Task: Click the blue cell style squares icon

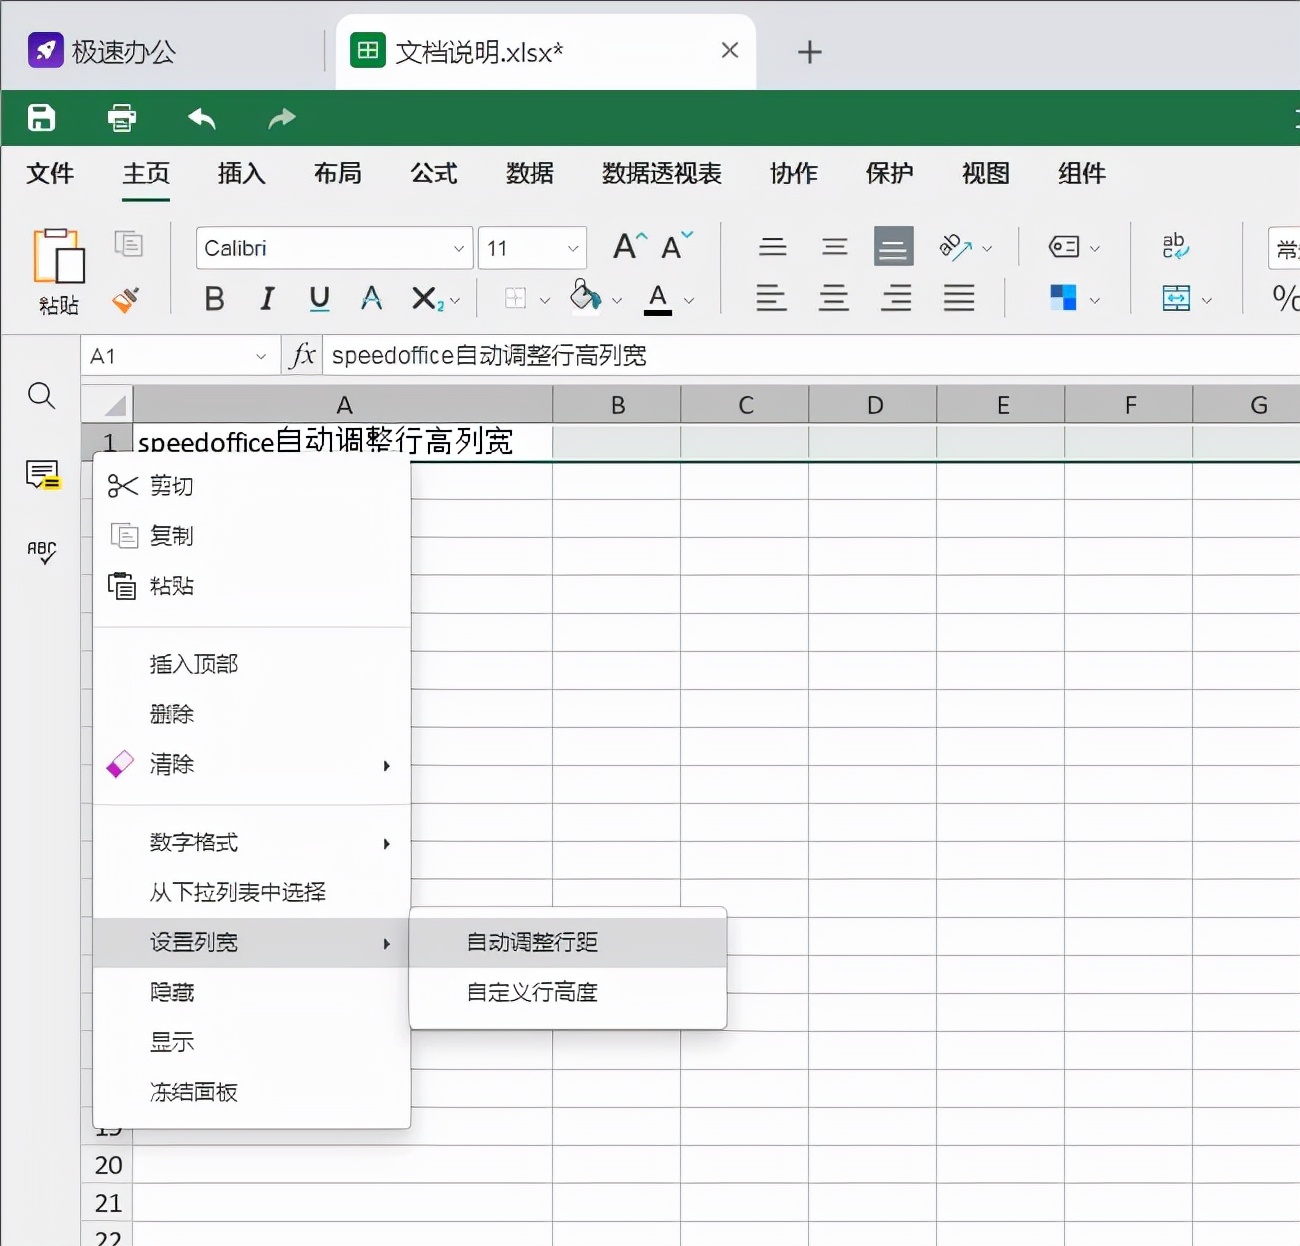Action: click(x=1063, y=298)
